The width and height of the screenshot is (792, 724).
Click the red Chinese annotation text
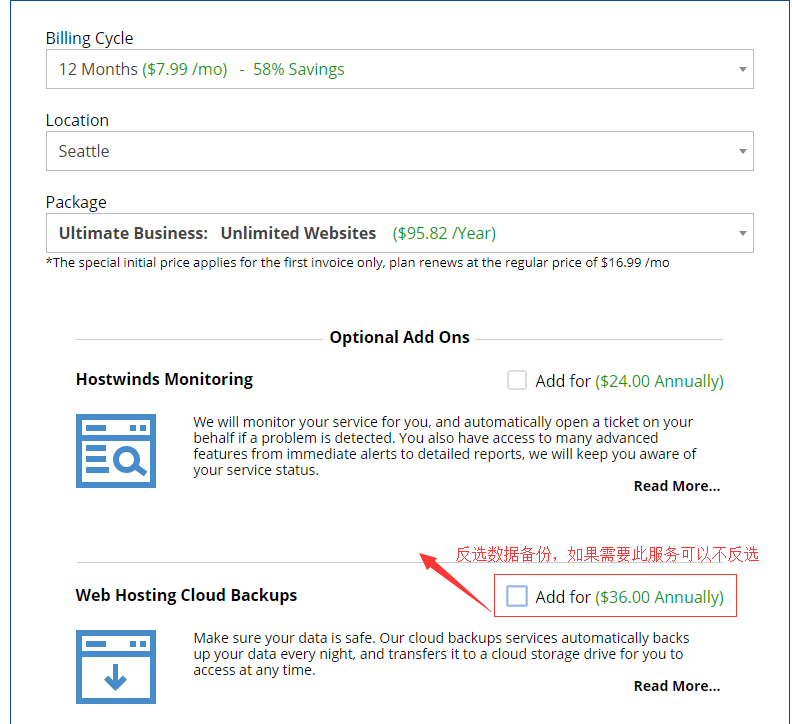coord(607,554)
